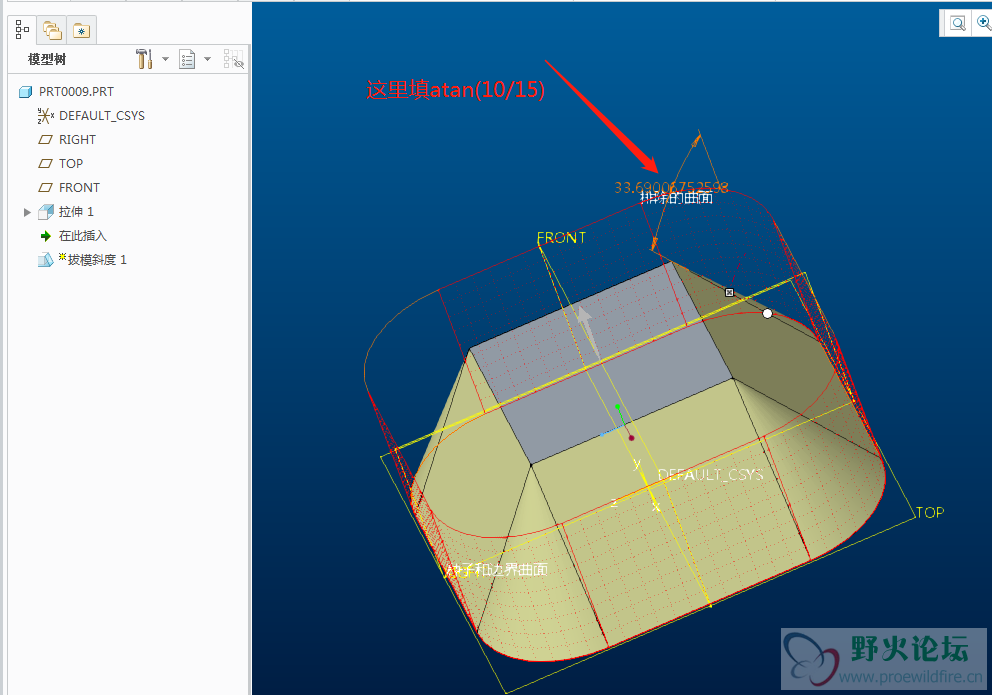Click the model tree Show list icon
This screenshot has width=992, height=695.
coord(187,59)
